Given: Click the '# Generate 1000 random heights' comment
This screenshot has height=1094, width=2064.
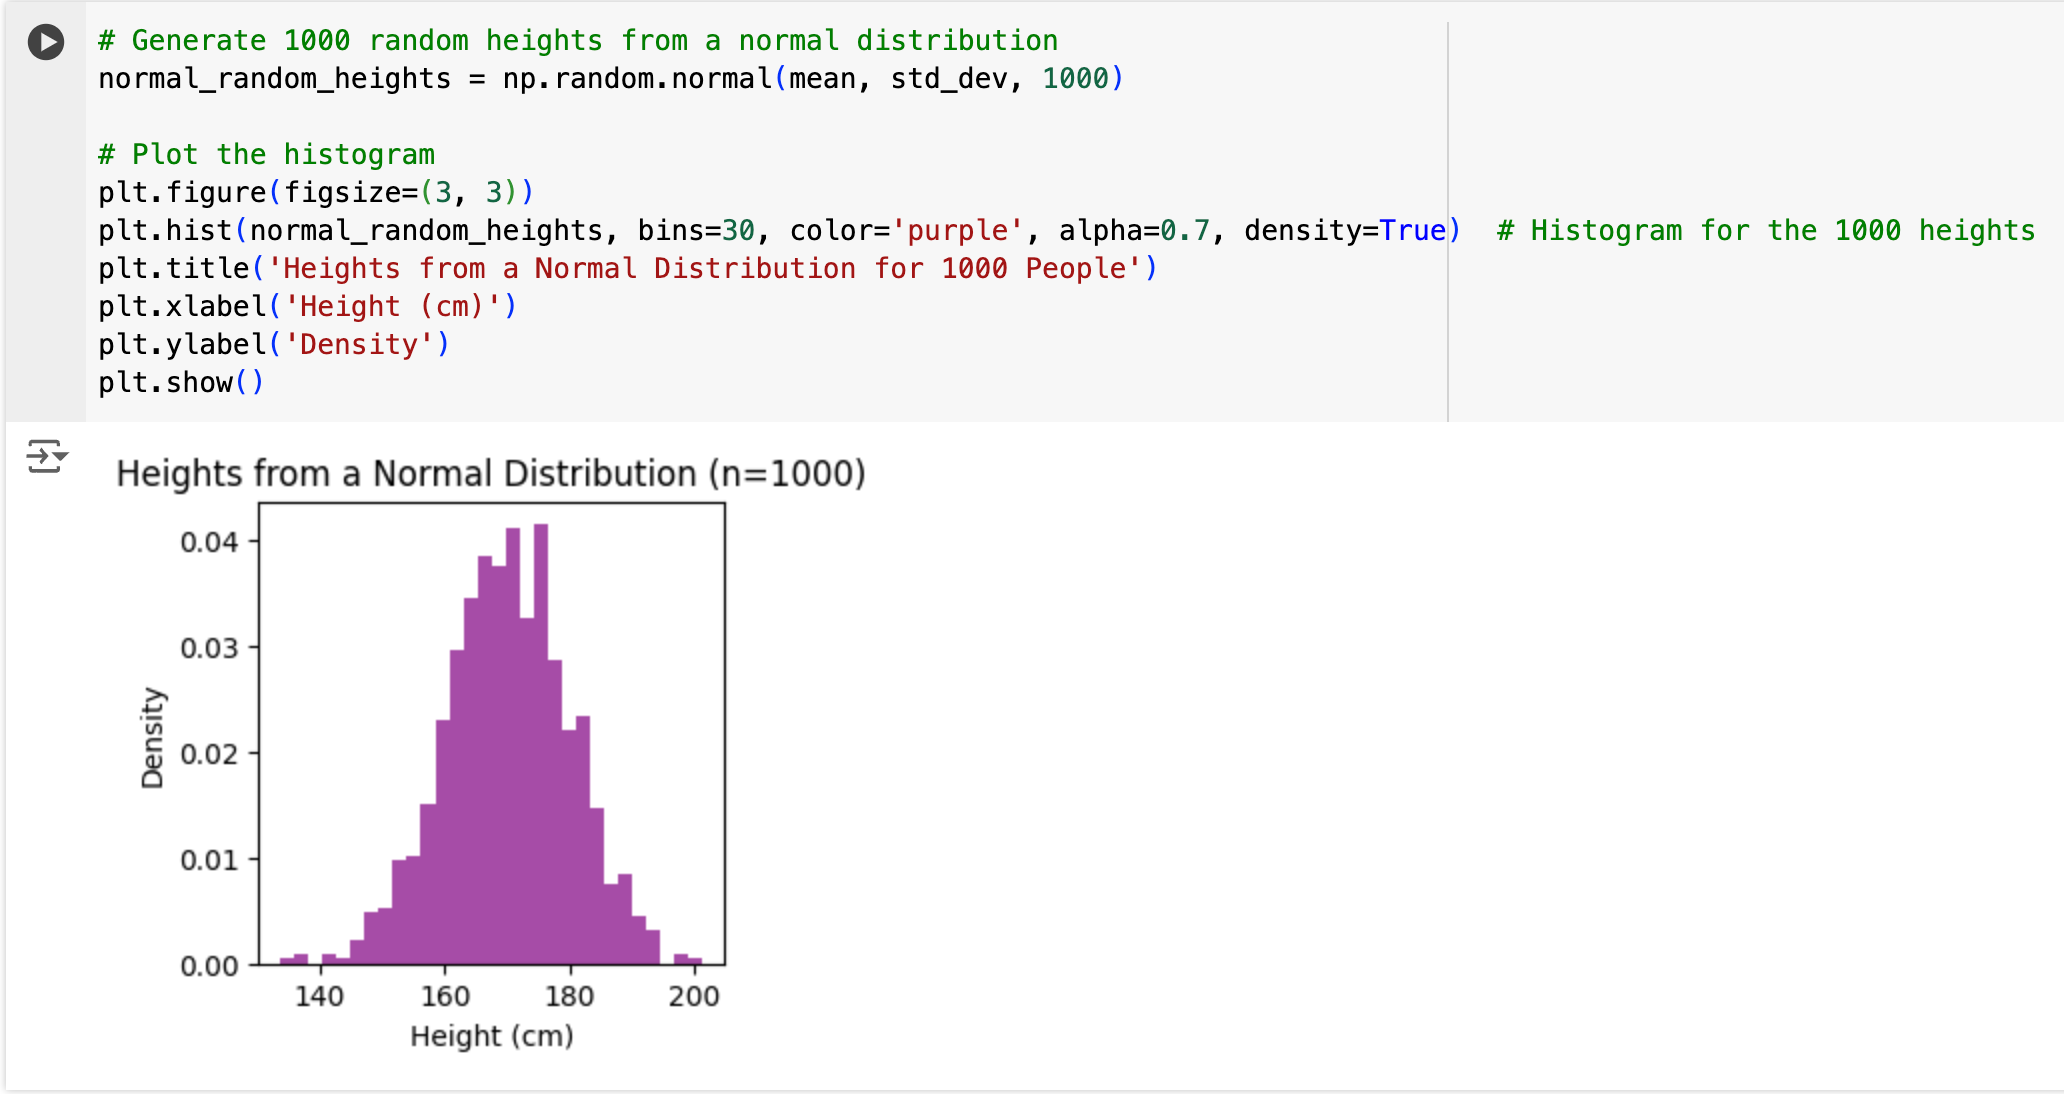Looking at the screenshot, I should pyautogui.click(x=578, y=41).
